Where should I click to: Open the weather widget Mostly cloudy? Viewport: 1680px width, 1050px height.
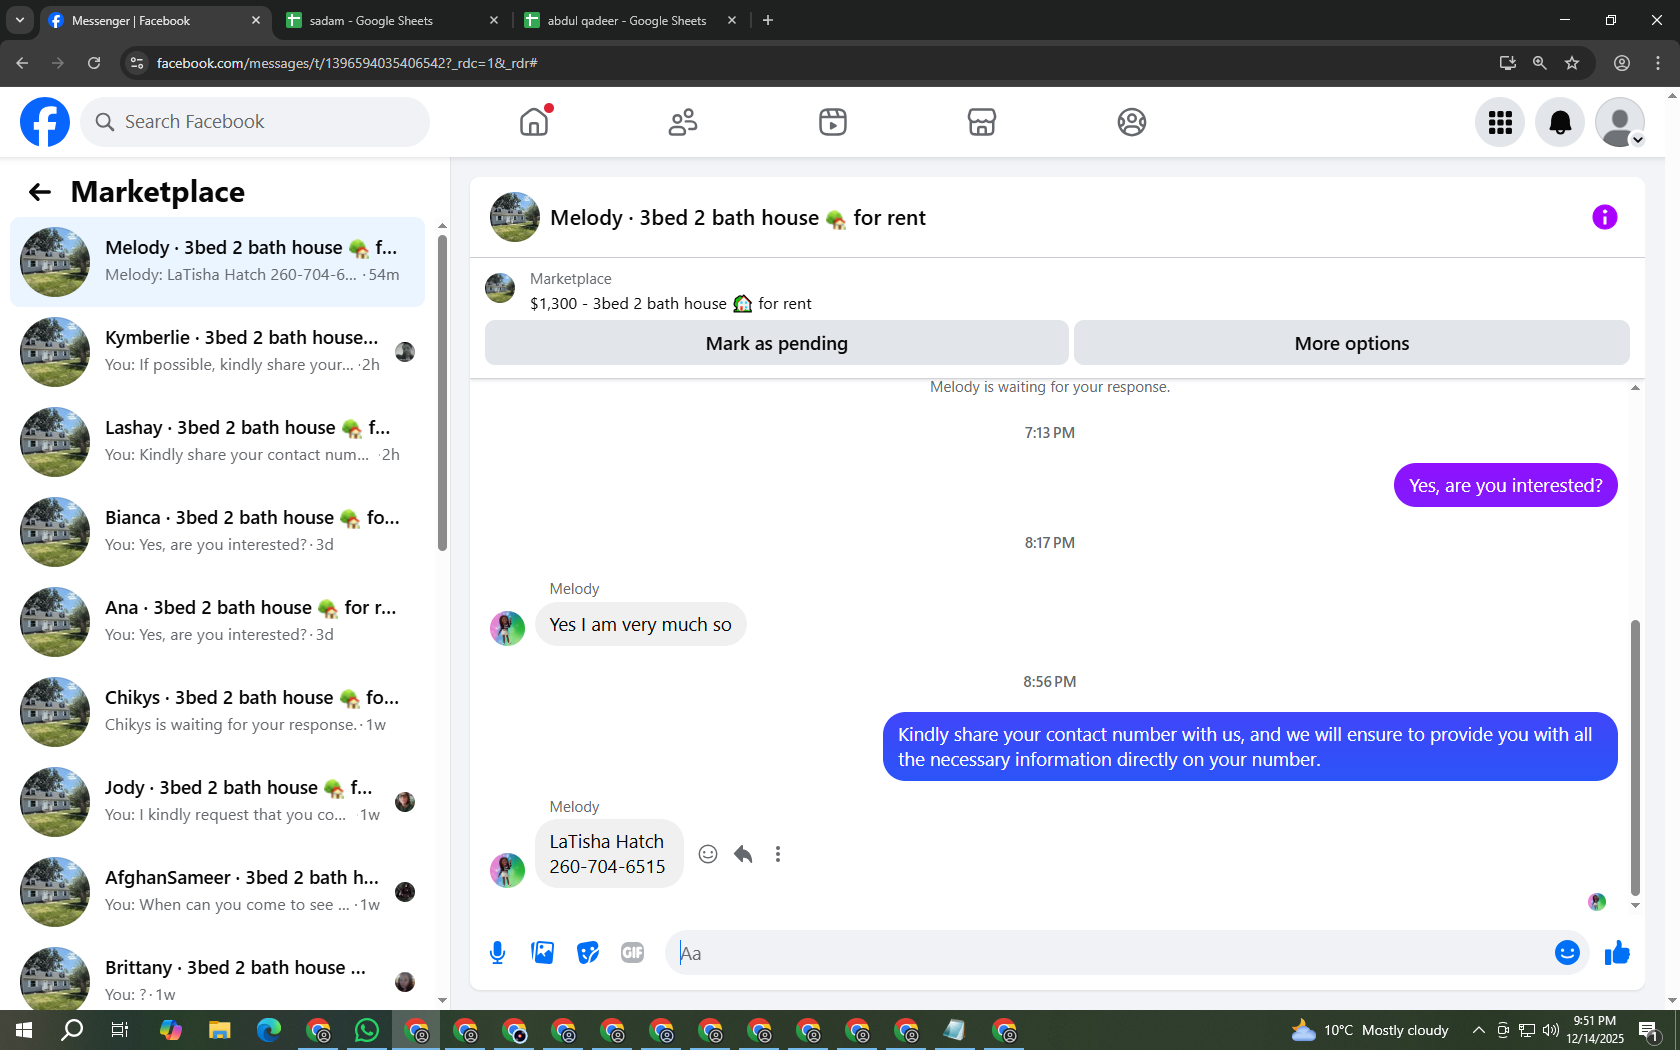(x=1370, y=1030)
